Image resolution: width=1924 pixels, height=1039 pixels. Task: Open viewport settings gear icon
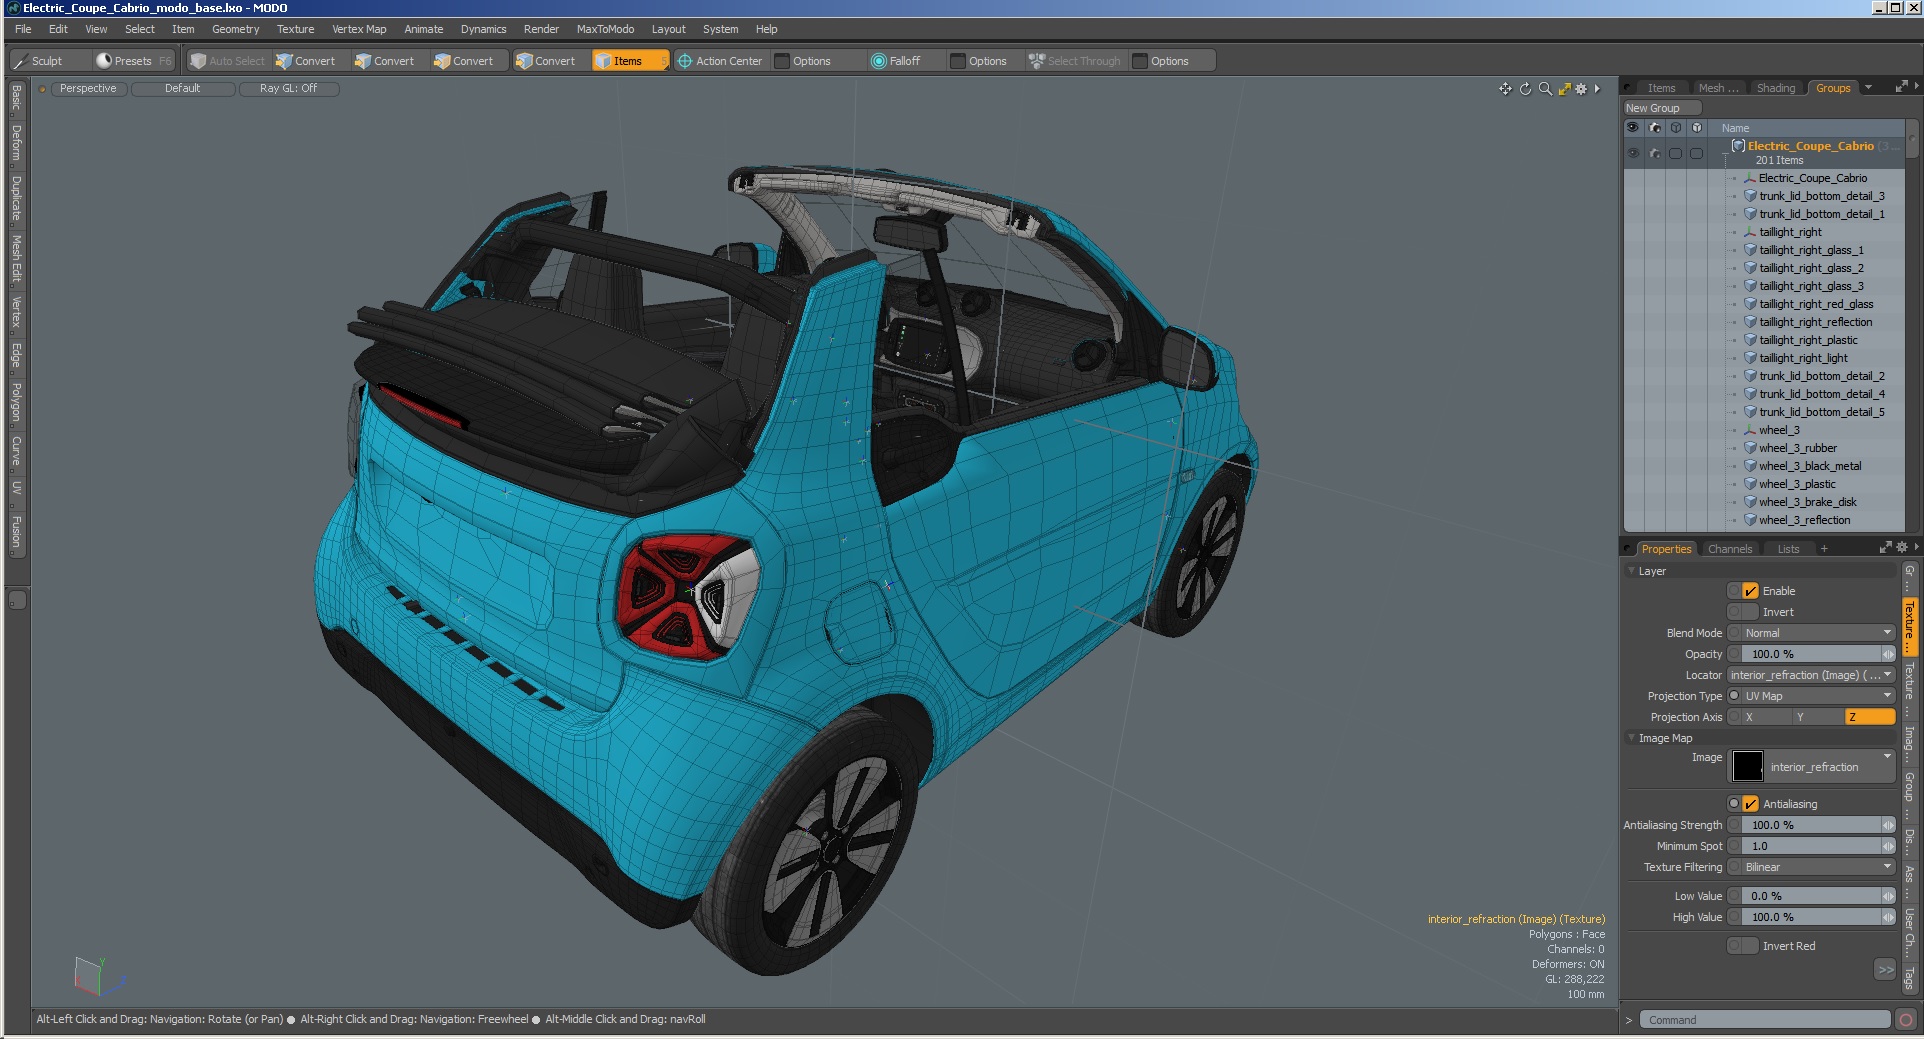1581,89
